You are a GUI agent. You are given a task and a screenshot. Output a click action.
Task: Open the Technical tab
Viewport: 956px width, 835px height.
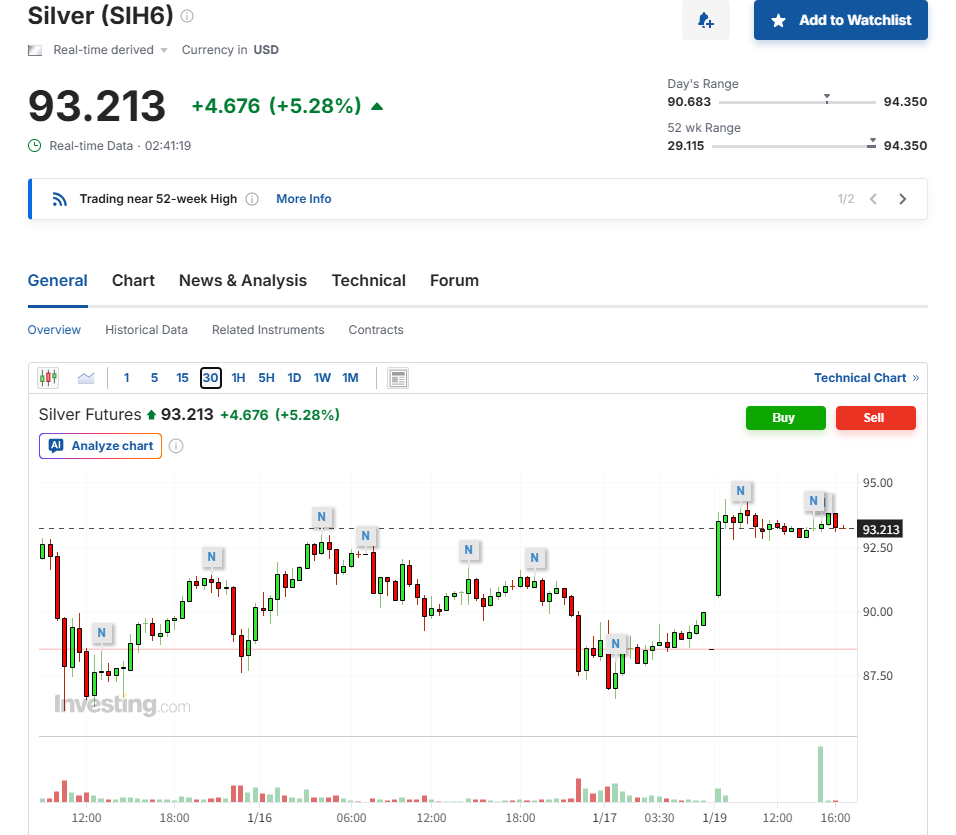tap(369, 281)
